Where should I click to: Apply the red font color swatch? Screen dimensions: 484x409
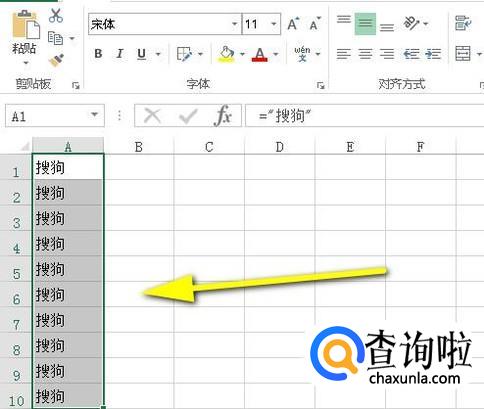point(260,54)
